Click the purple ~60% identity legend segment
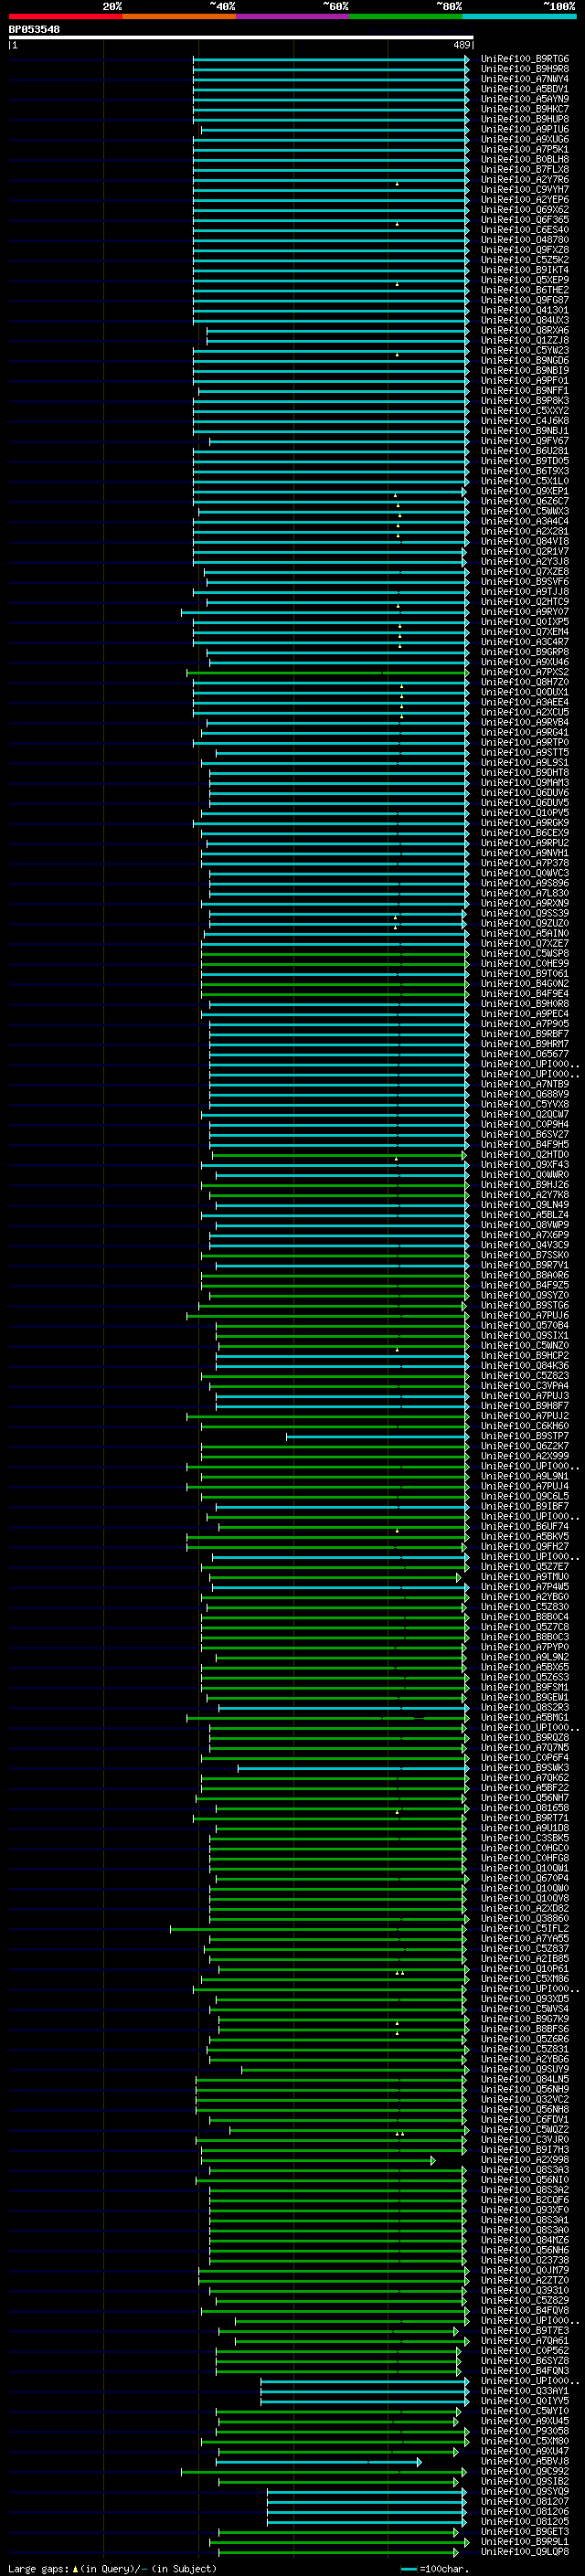Screen dimensions: 585x2576 click(293, 16)
